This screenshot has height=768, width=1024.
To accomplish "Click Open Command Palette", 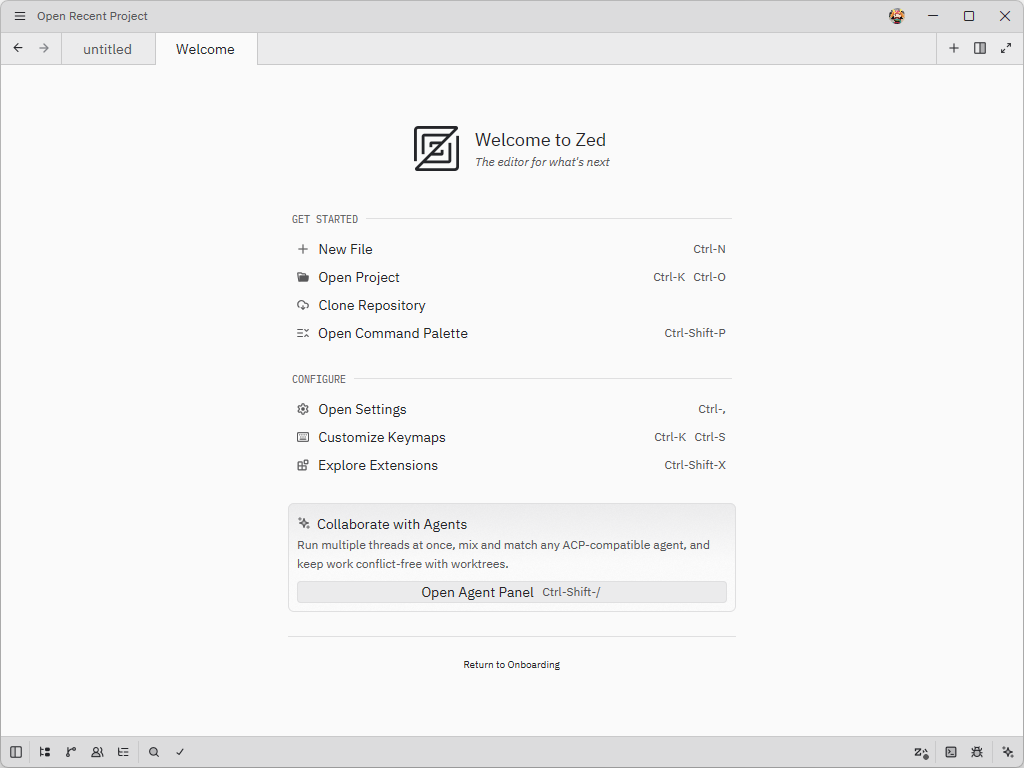I will click(x=511, y=334).
